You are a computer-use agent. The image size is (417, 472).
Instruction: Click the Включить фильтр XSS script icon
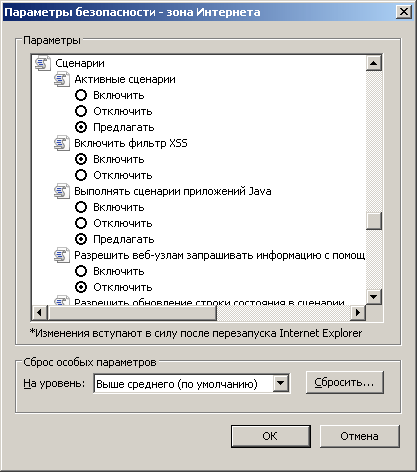coord(62,143)
